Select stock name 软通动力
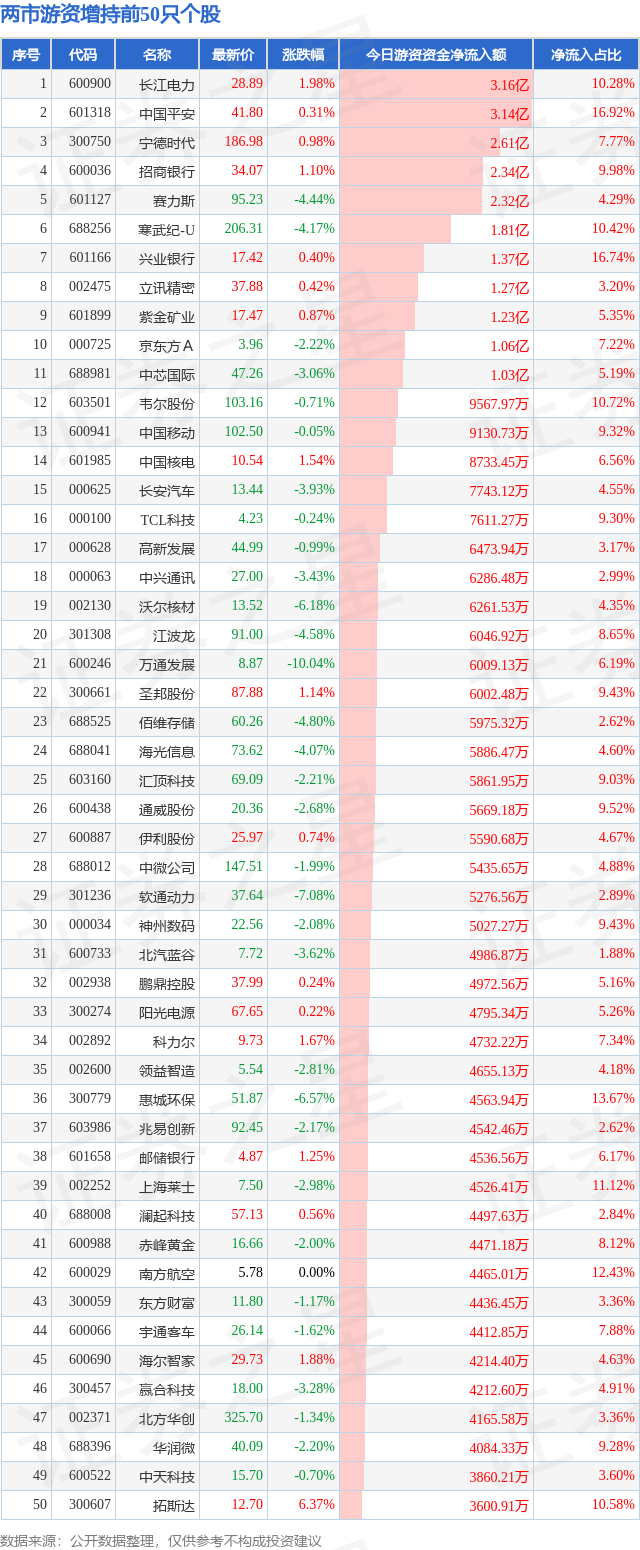The width and height of the screenshot is (640, 1550). (x=168, y=897)
